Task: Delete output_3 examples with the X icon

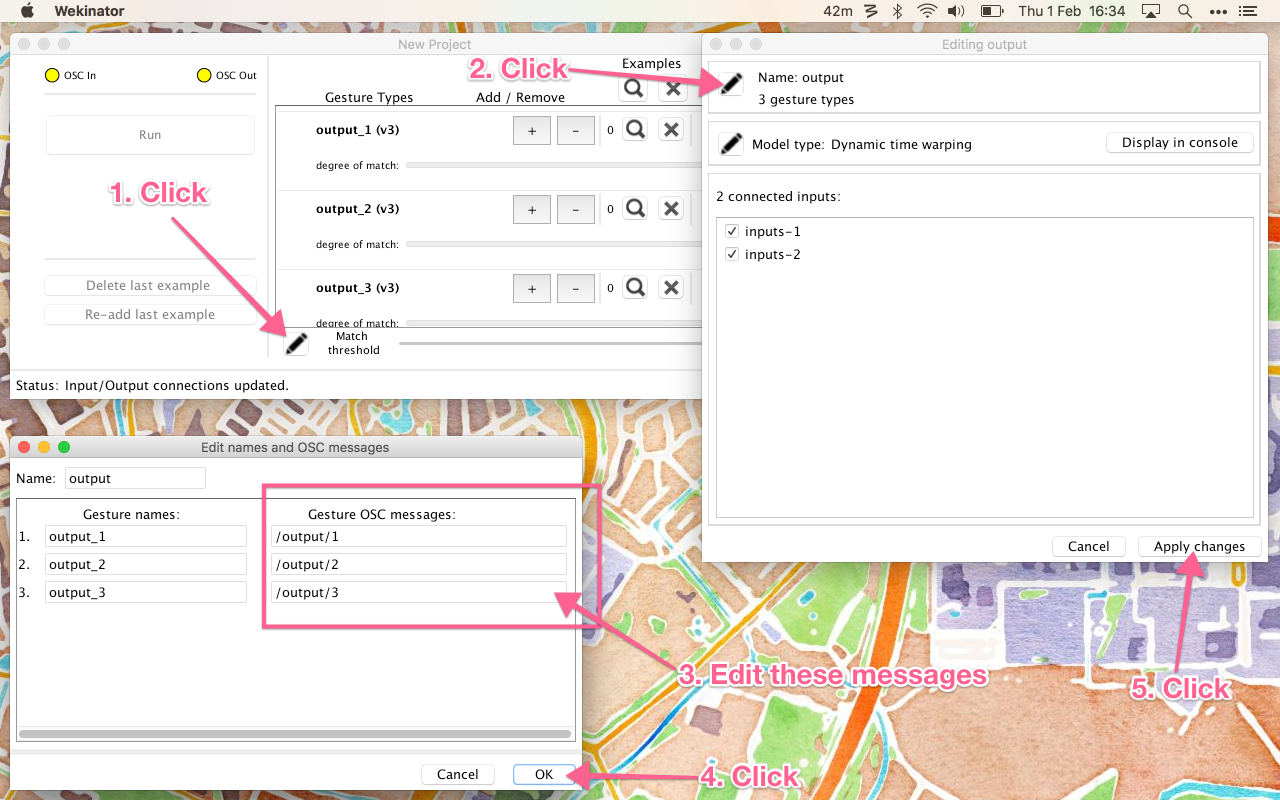Action: (672, 288)
